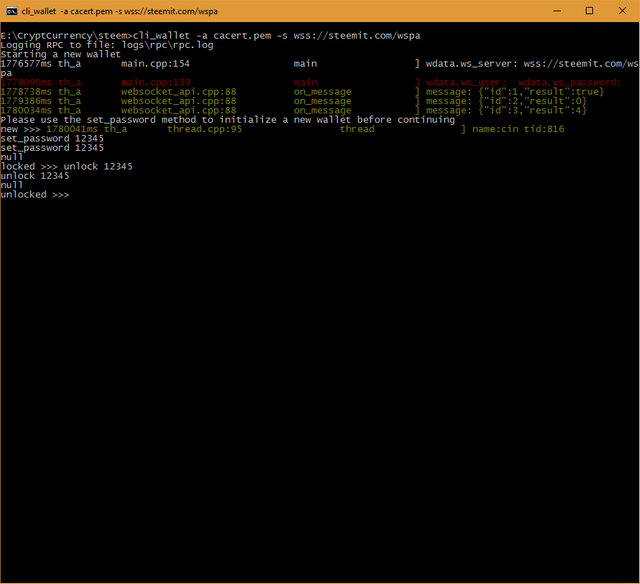Click the 'locked >>> unlock 12345' line
The width and height of the screenshot is (640, 584).
click(67, 167)
